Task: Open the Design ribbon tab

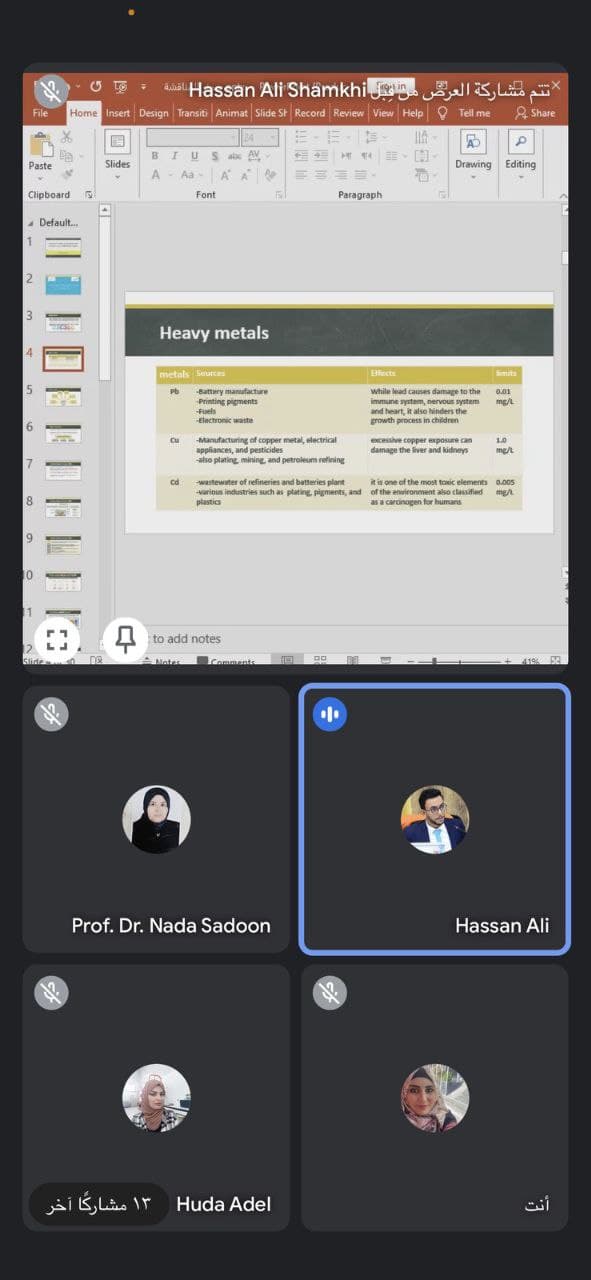Action: click(x=153, y=113)
